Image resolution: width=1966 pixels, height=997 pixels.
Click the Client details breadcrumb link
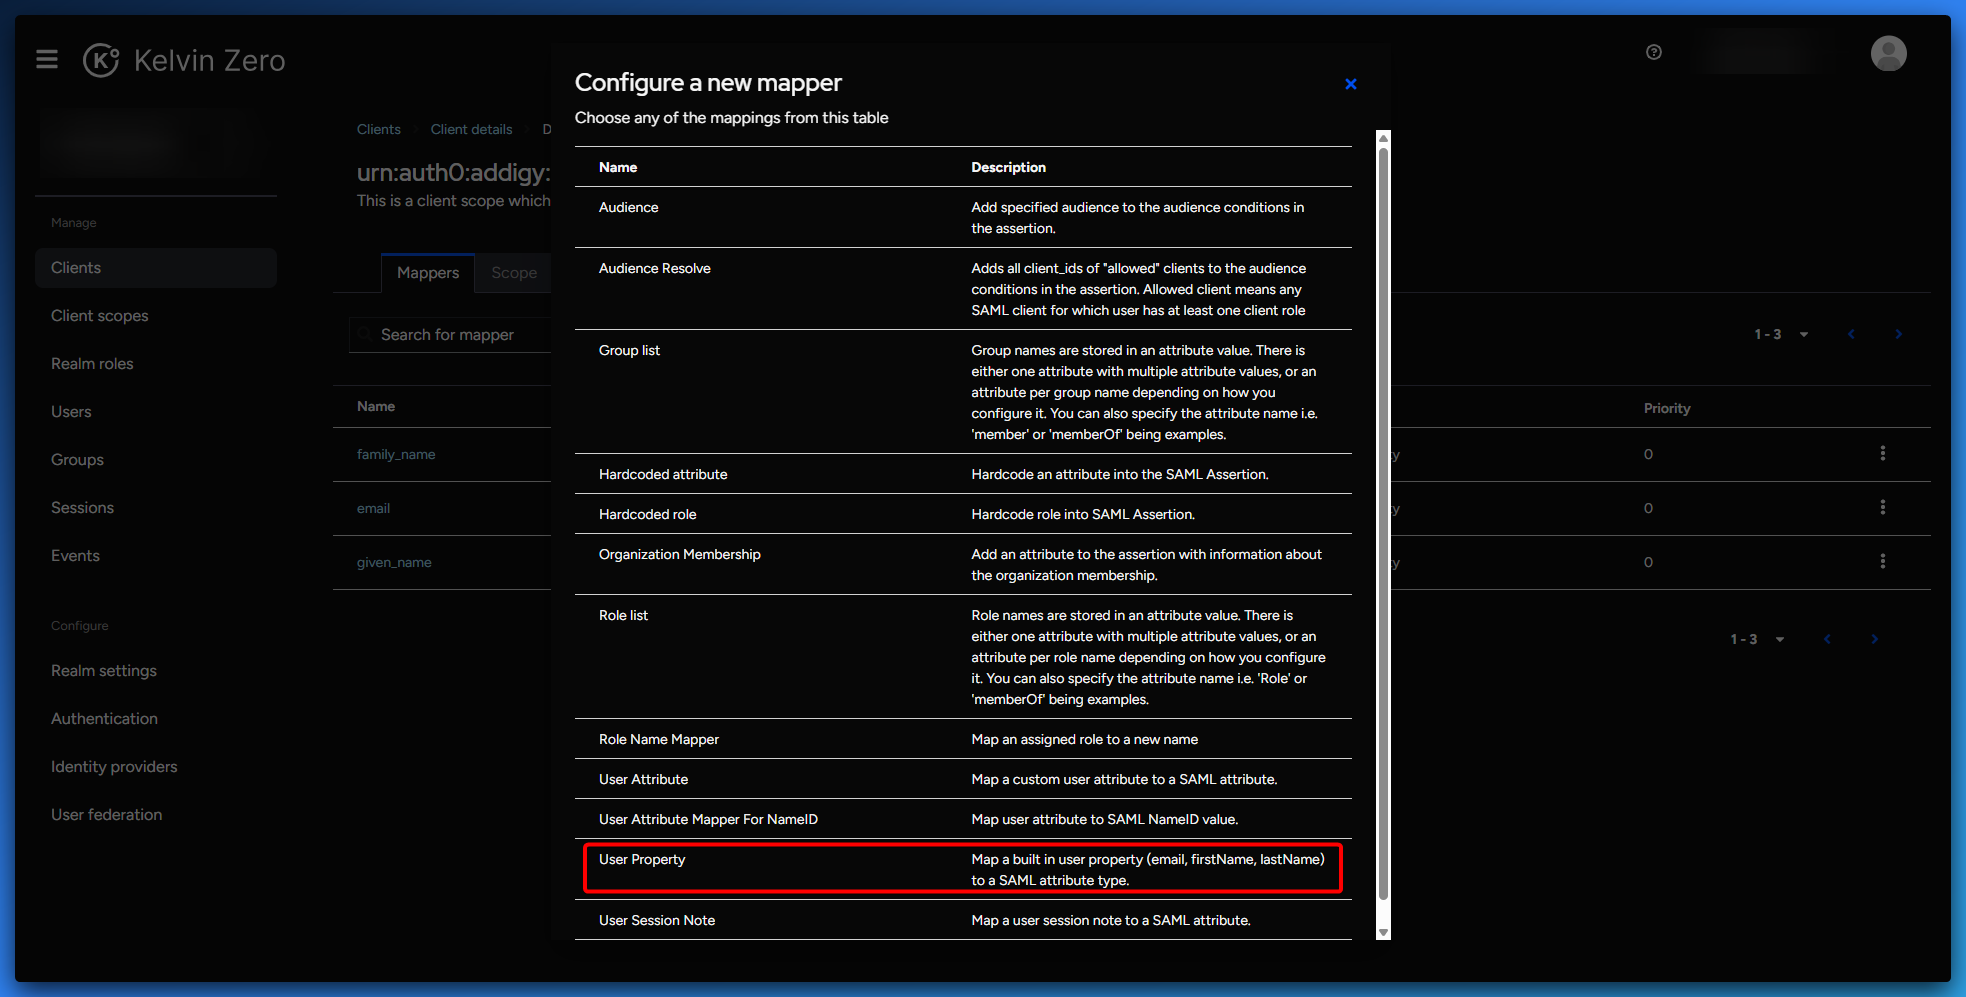click(x=471, y=129)
